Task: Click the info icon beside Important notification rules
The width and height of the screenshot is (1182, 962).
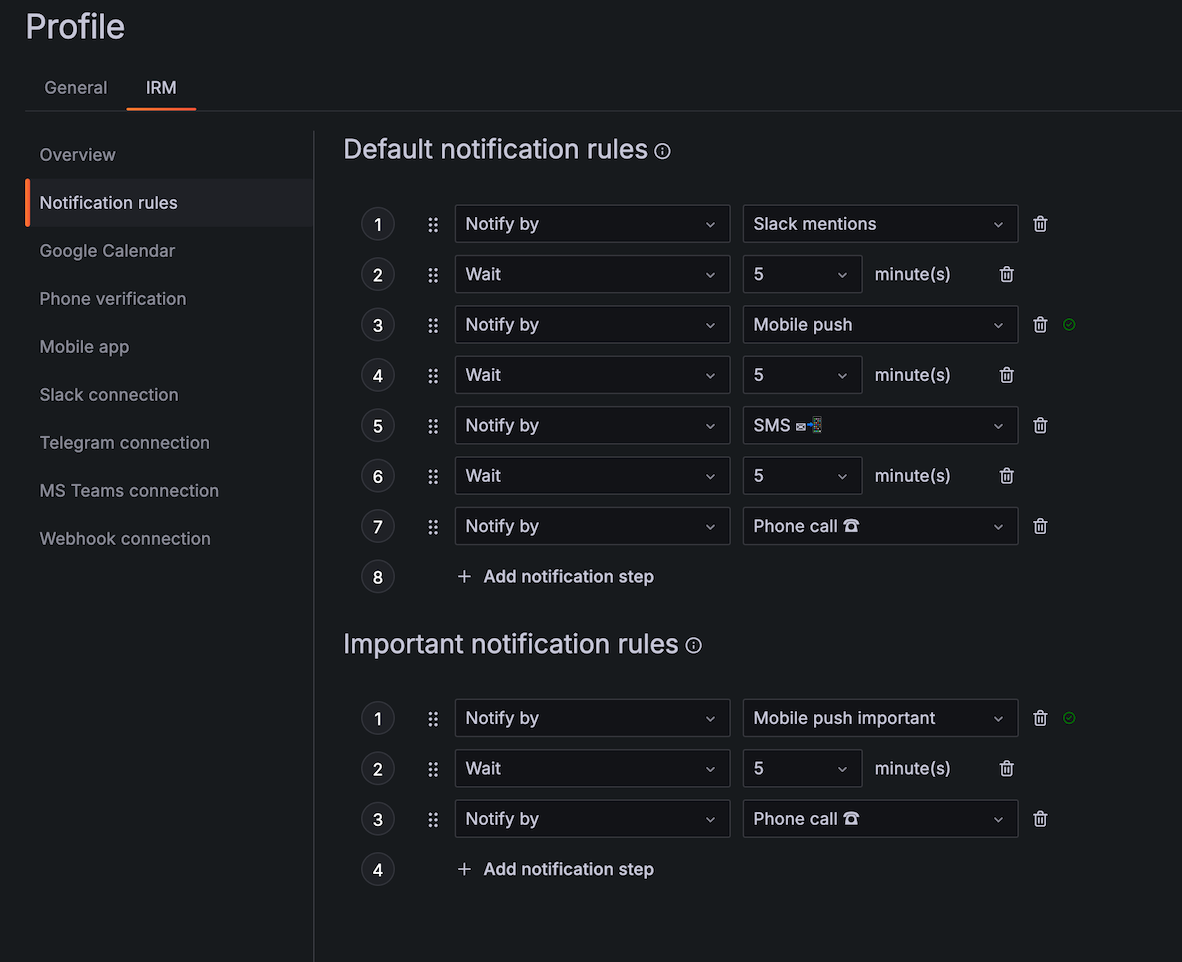Action: (x=693, y=645)
